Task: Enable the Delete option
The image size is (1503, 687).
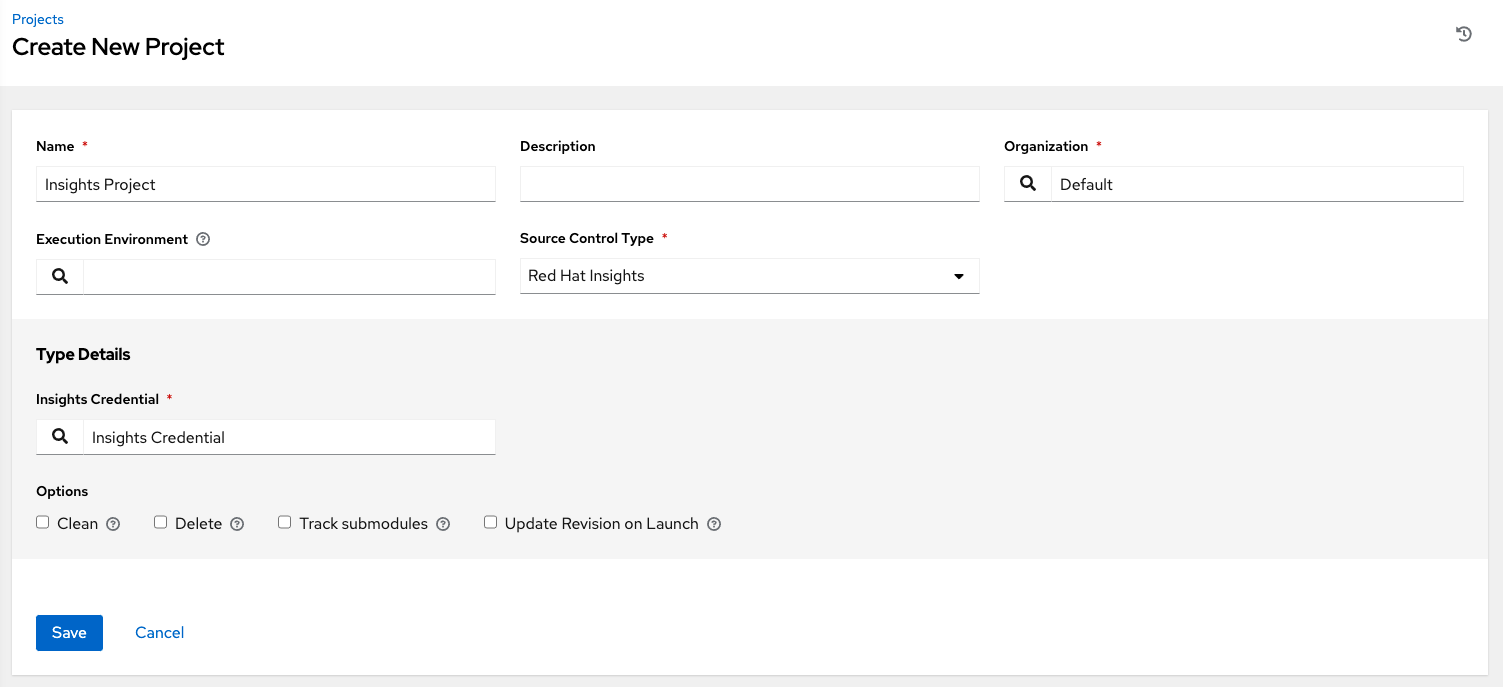Action: (160, 521)
